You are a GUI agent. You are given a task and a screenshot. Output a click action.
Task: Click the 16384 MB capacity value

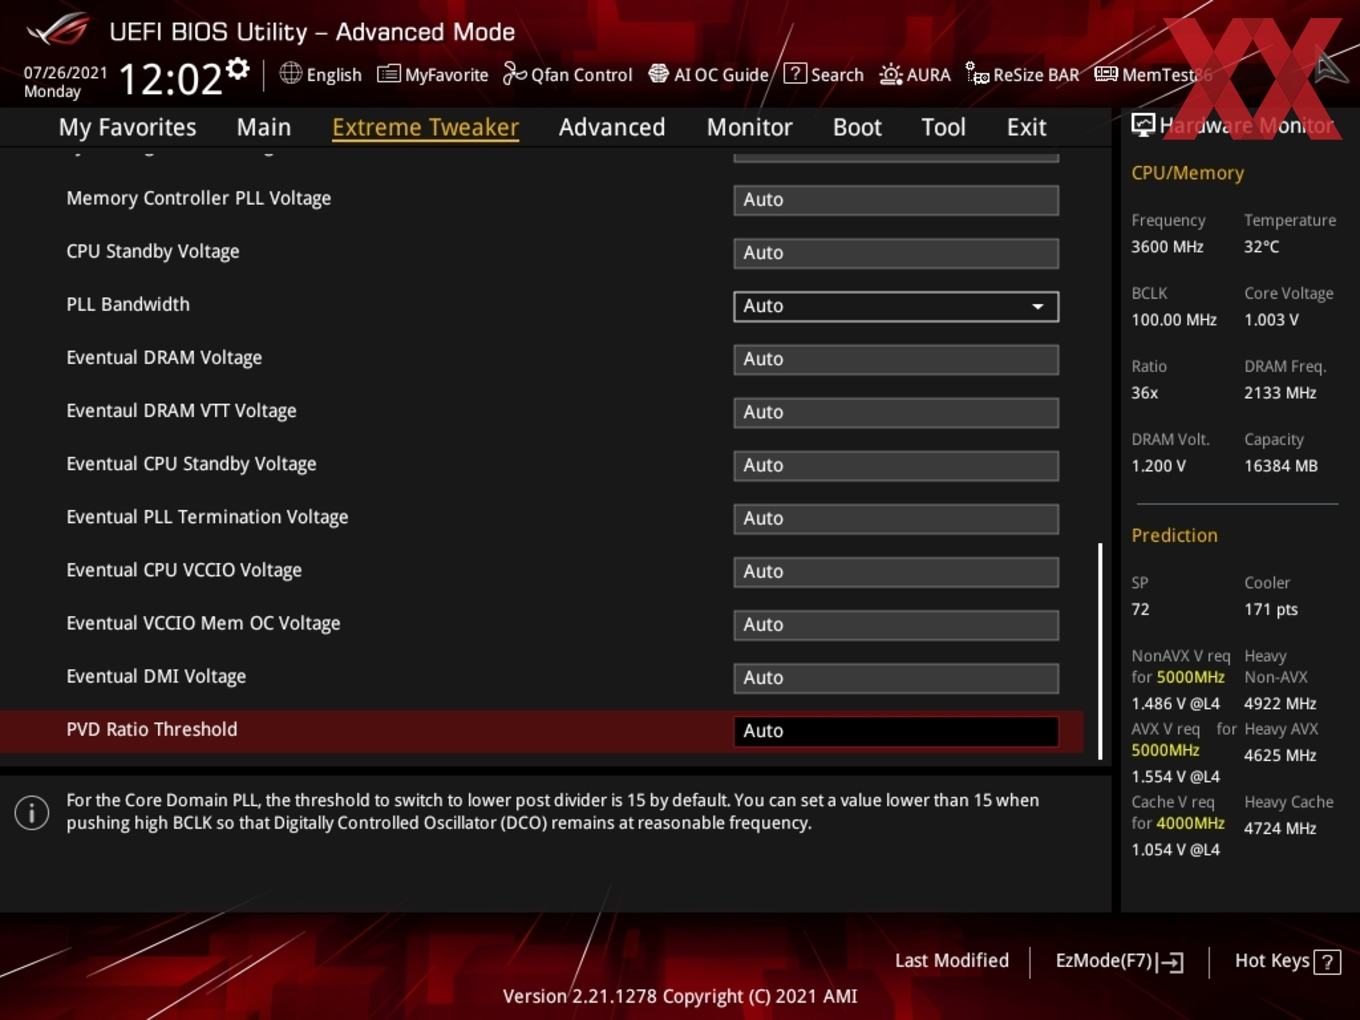click(1281, 466)
